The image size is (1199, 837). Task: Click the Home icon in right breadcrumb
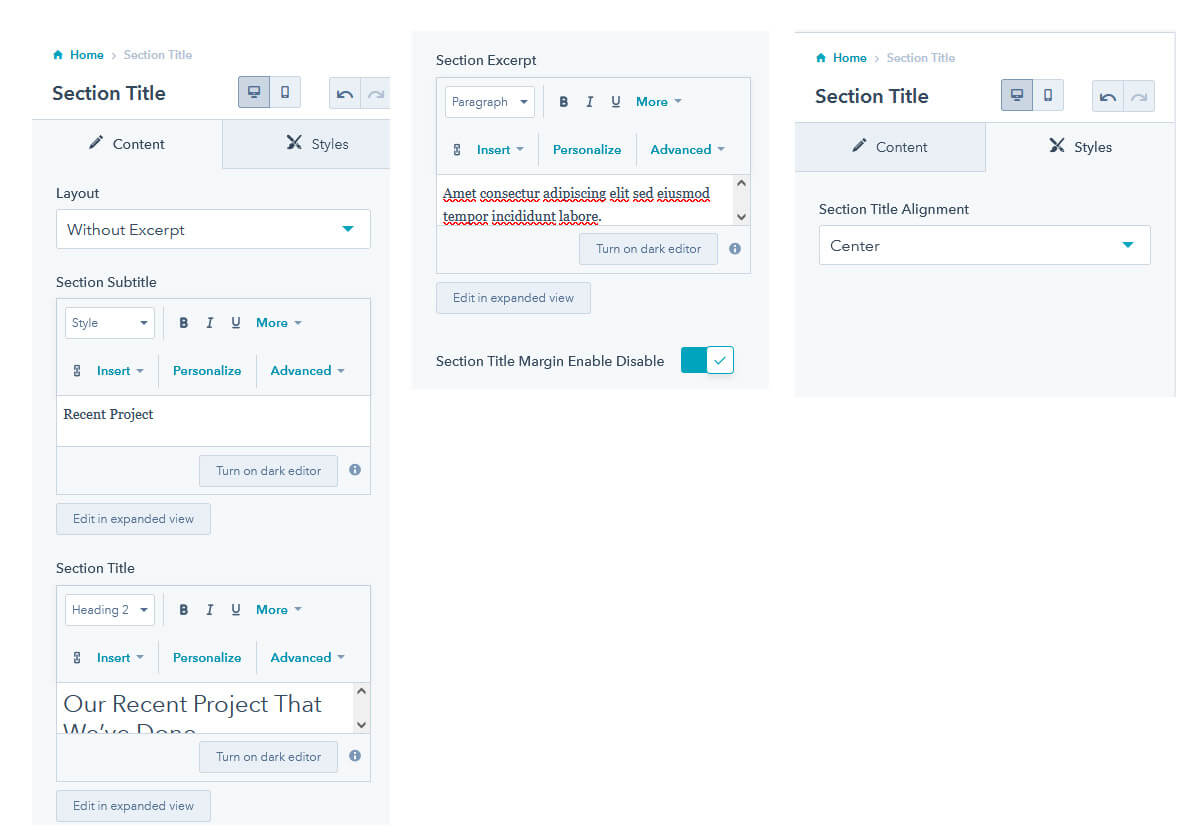821,58
